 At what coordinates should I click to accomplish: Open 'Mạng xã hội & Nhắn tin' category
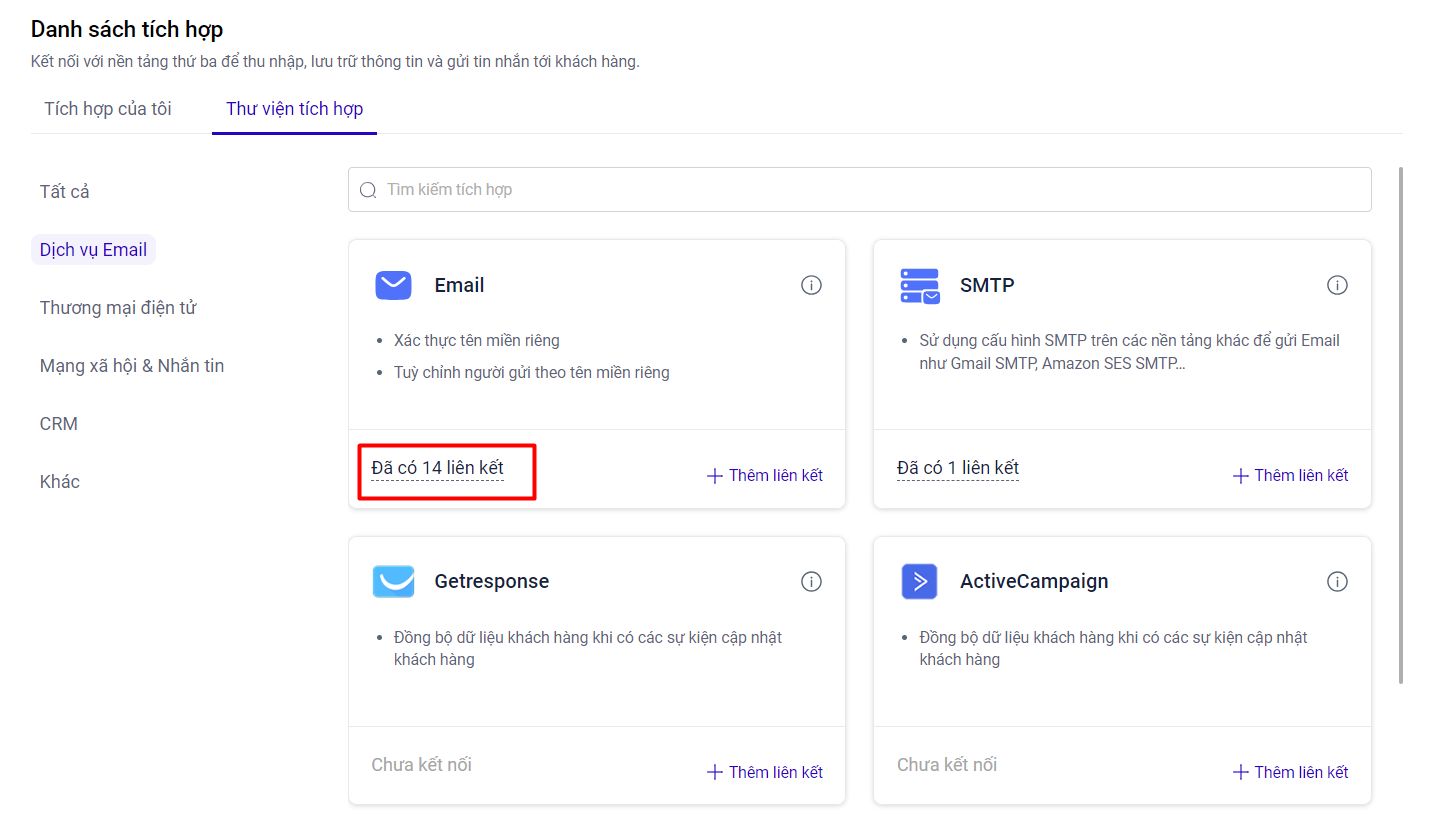coord(132,366)
